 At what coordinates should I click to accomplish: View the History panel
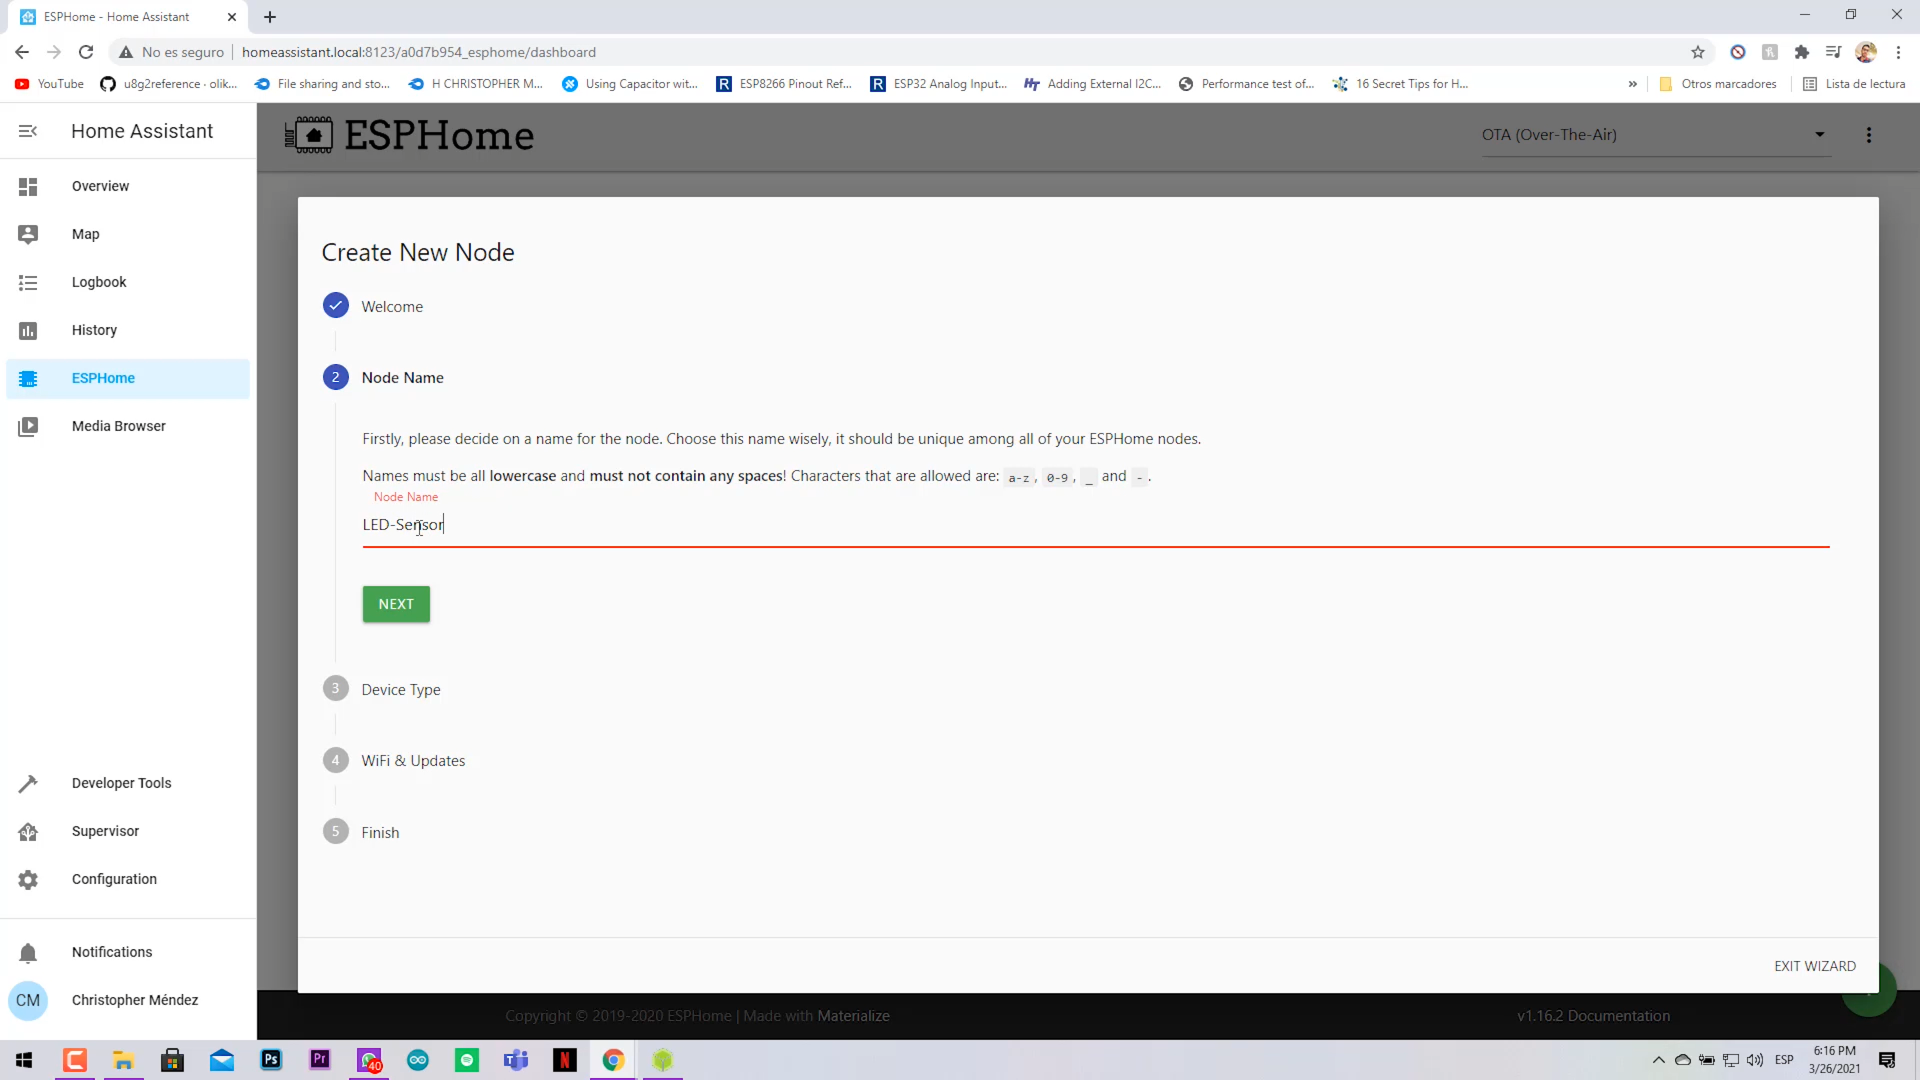point(93,330)
